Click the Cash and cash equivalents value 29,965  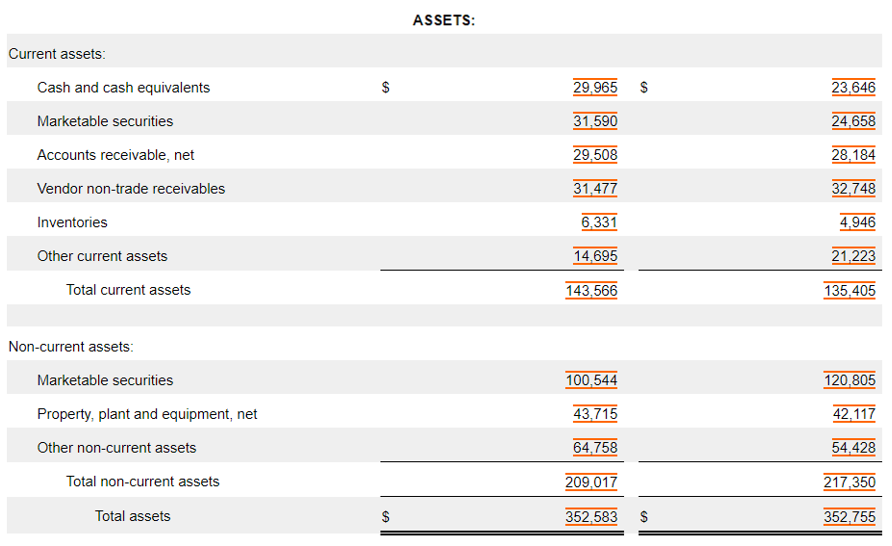point(595,87)
